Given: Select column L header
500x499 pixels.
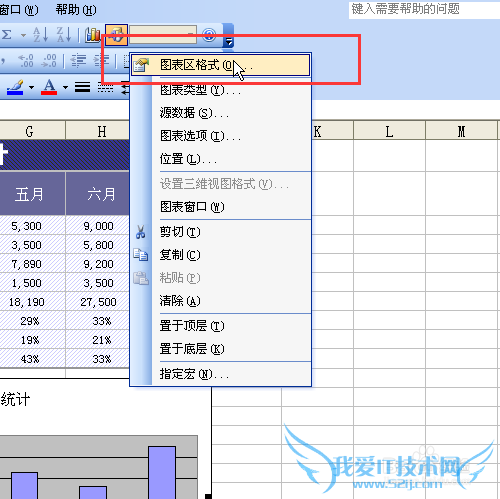Looking at the screenshot, I should point(389,130).
